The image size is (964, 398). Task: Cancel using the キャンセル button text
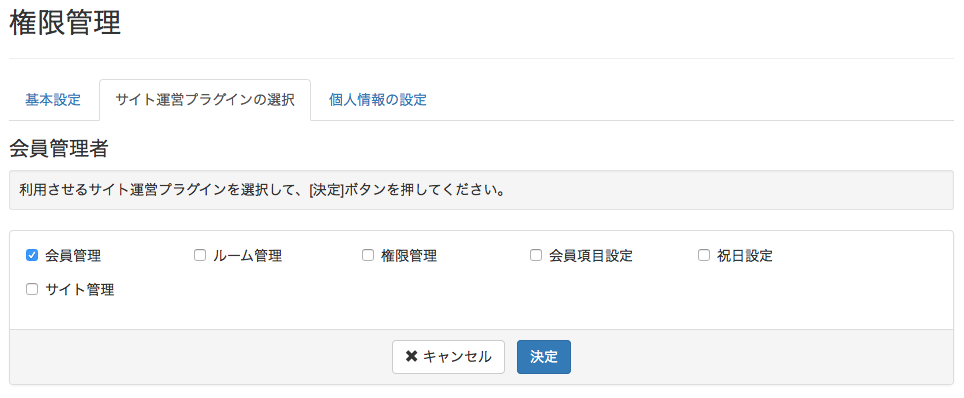coord(457,357)
